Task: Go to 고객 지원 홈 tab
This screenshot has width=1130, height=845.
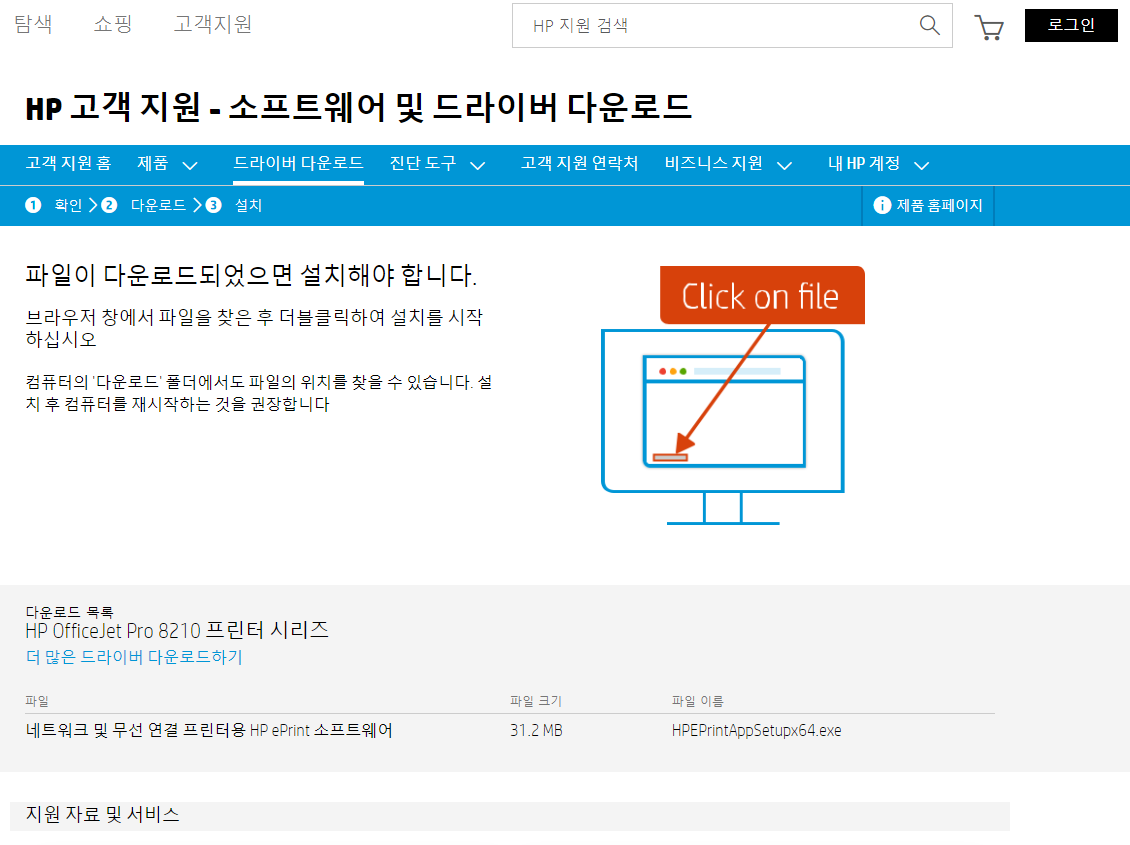Action: [x=68, y=164]
